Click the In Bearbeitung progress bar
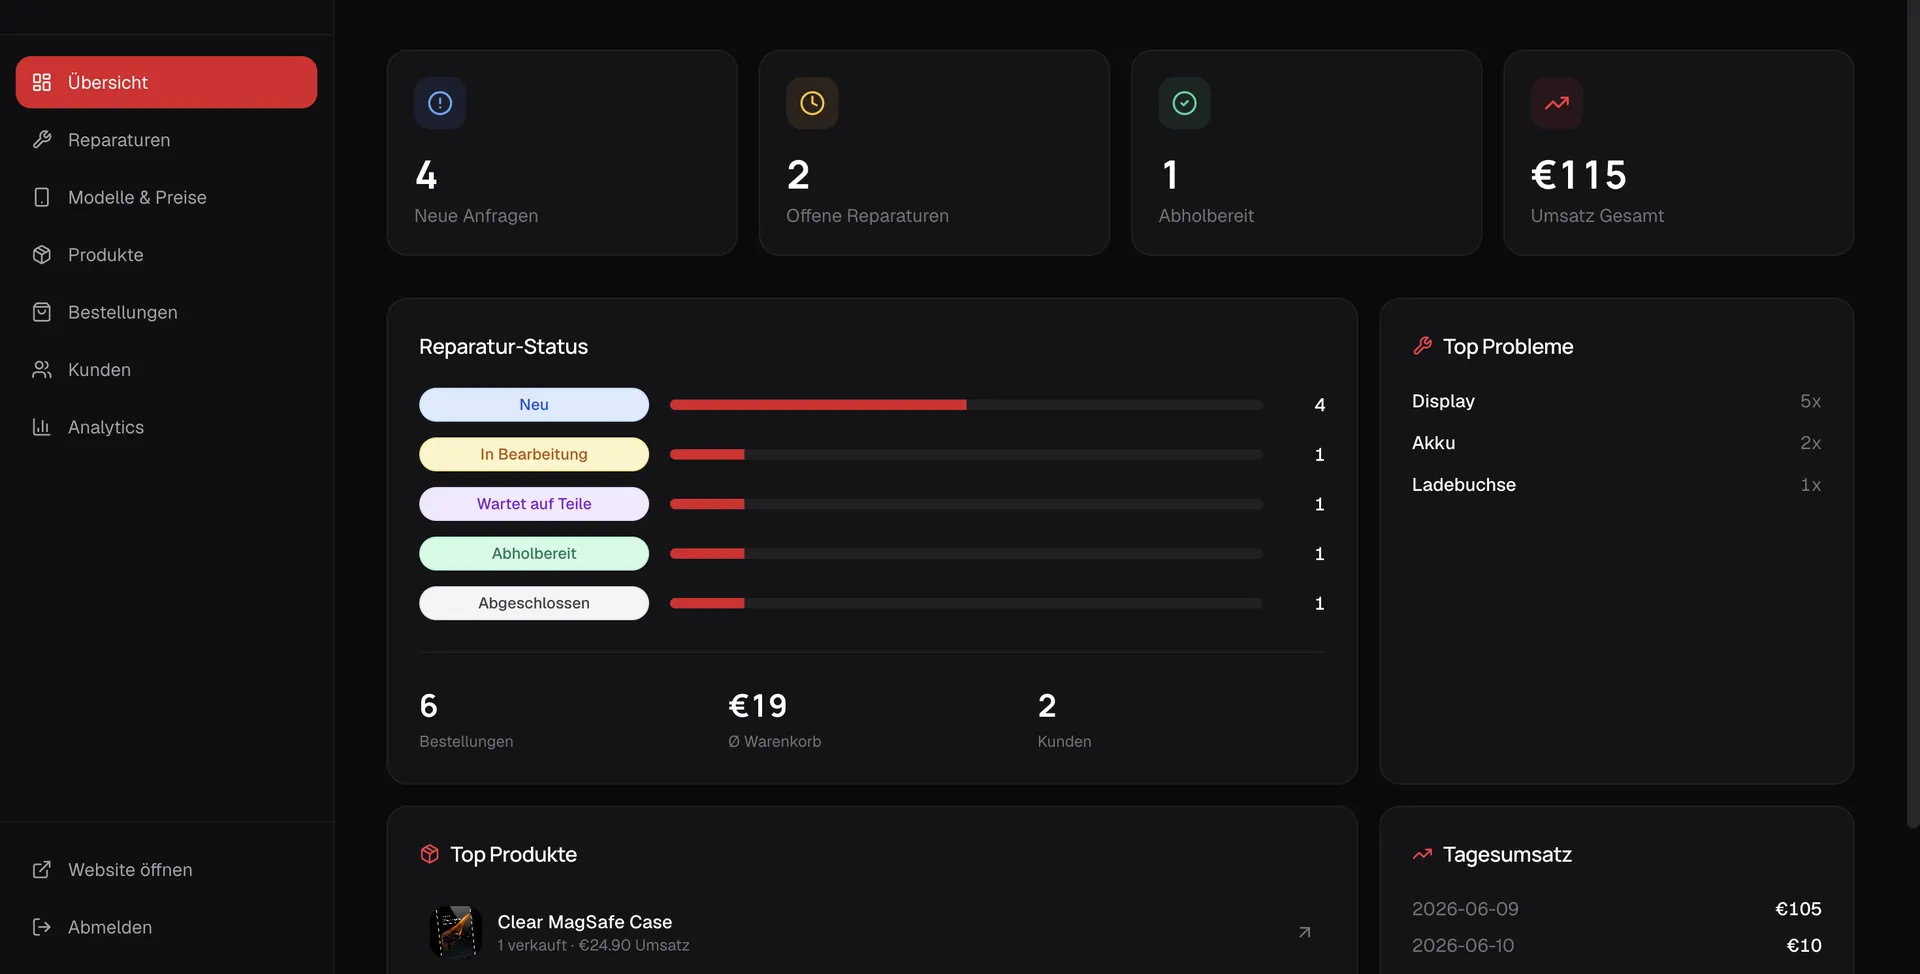This screenshot has width=1920, height=974. point(966,454)
